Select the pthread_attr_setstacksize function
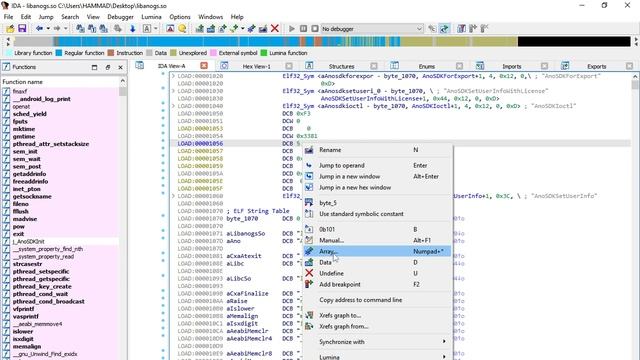Viewport: 640px width, 360px height. coord(51,144)
